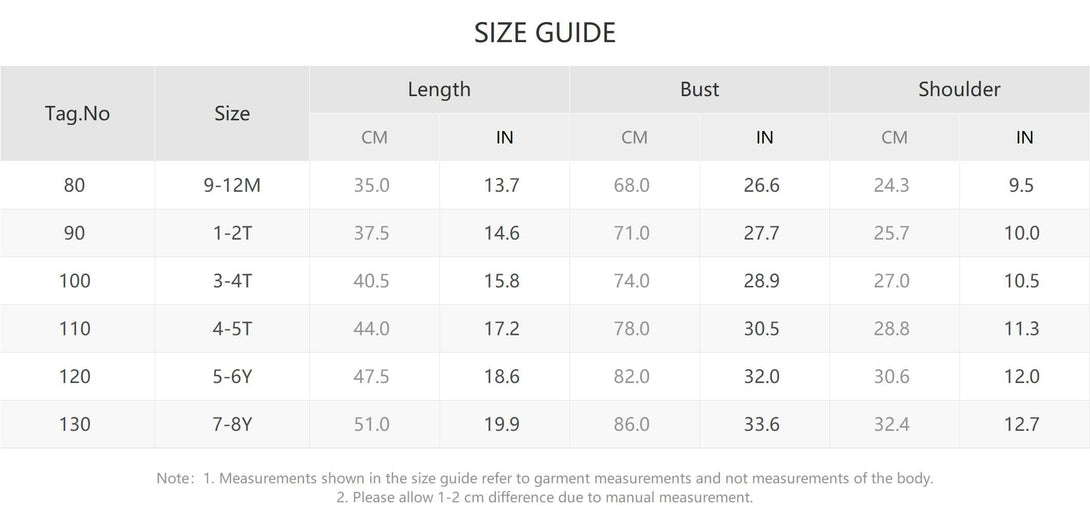Click the 17.2 length inches value
The height and width of the screenshot is (528, 1090).
502,329
